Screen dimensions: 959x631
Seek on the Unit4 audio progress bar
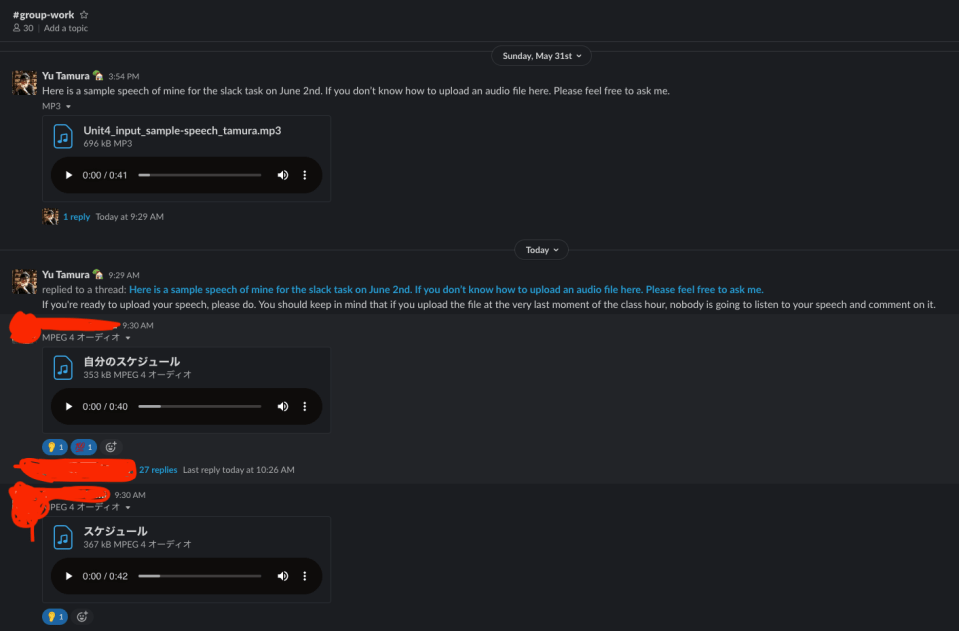pyautogui.click(x=199, y=175)
